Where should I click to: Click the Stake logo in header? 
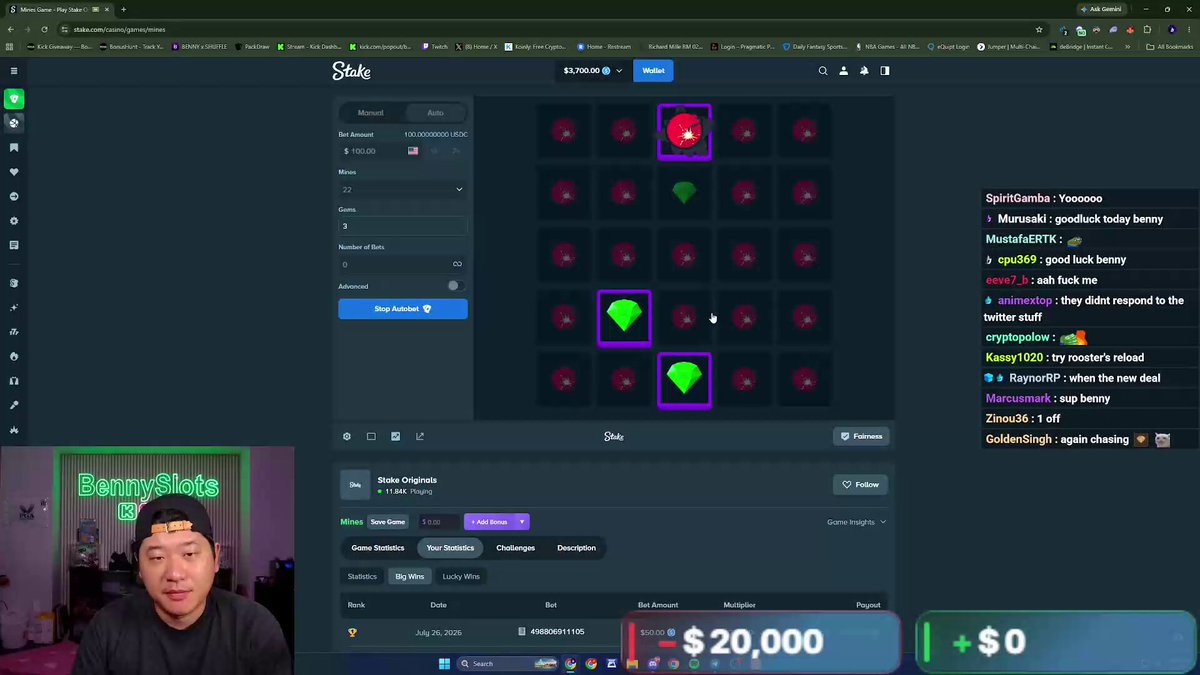pos(351,71)
